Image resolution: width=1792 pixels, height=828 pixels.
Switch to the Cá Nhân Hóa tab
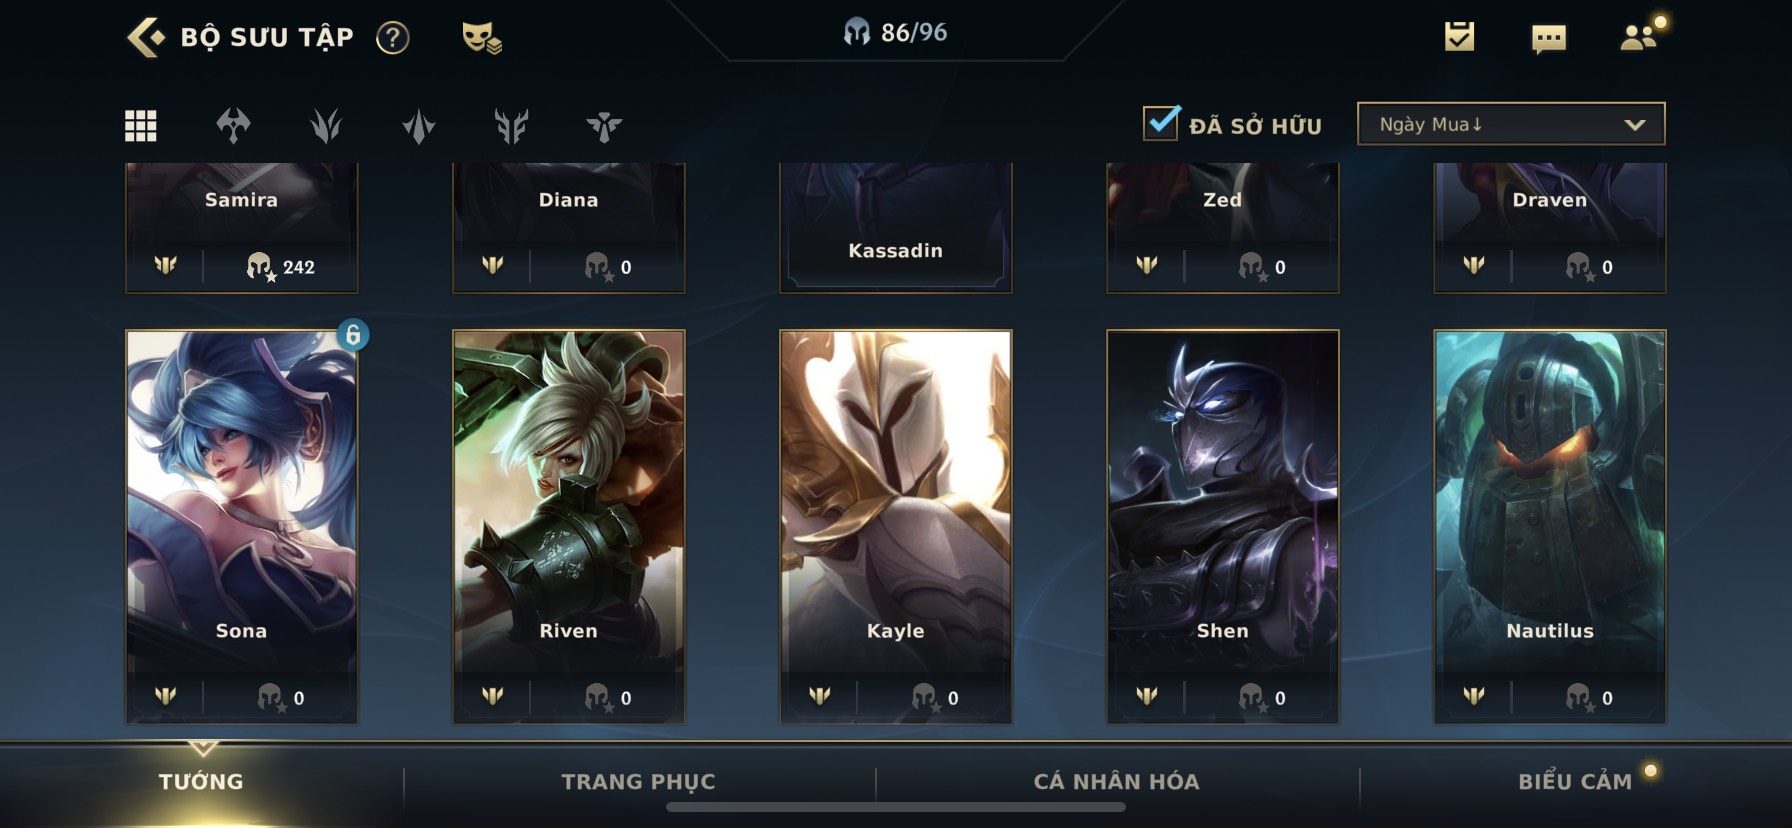[x=1116, y=782]
